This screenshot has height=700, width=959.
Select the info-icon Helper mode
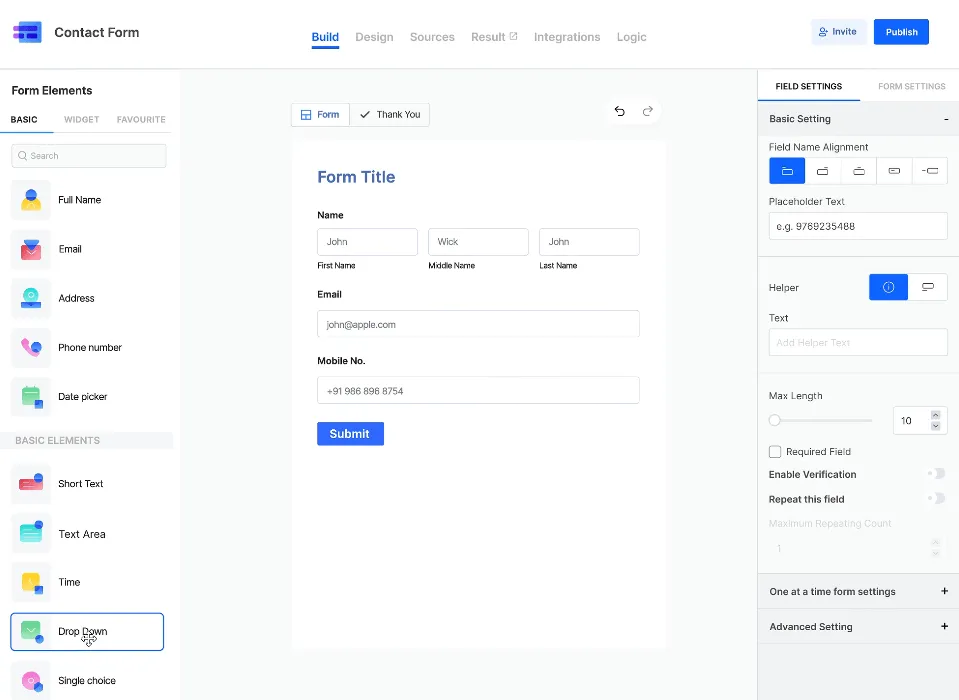click(x=889, y=287)
